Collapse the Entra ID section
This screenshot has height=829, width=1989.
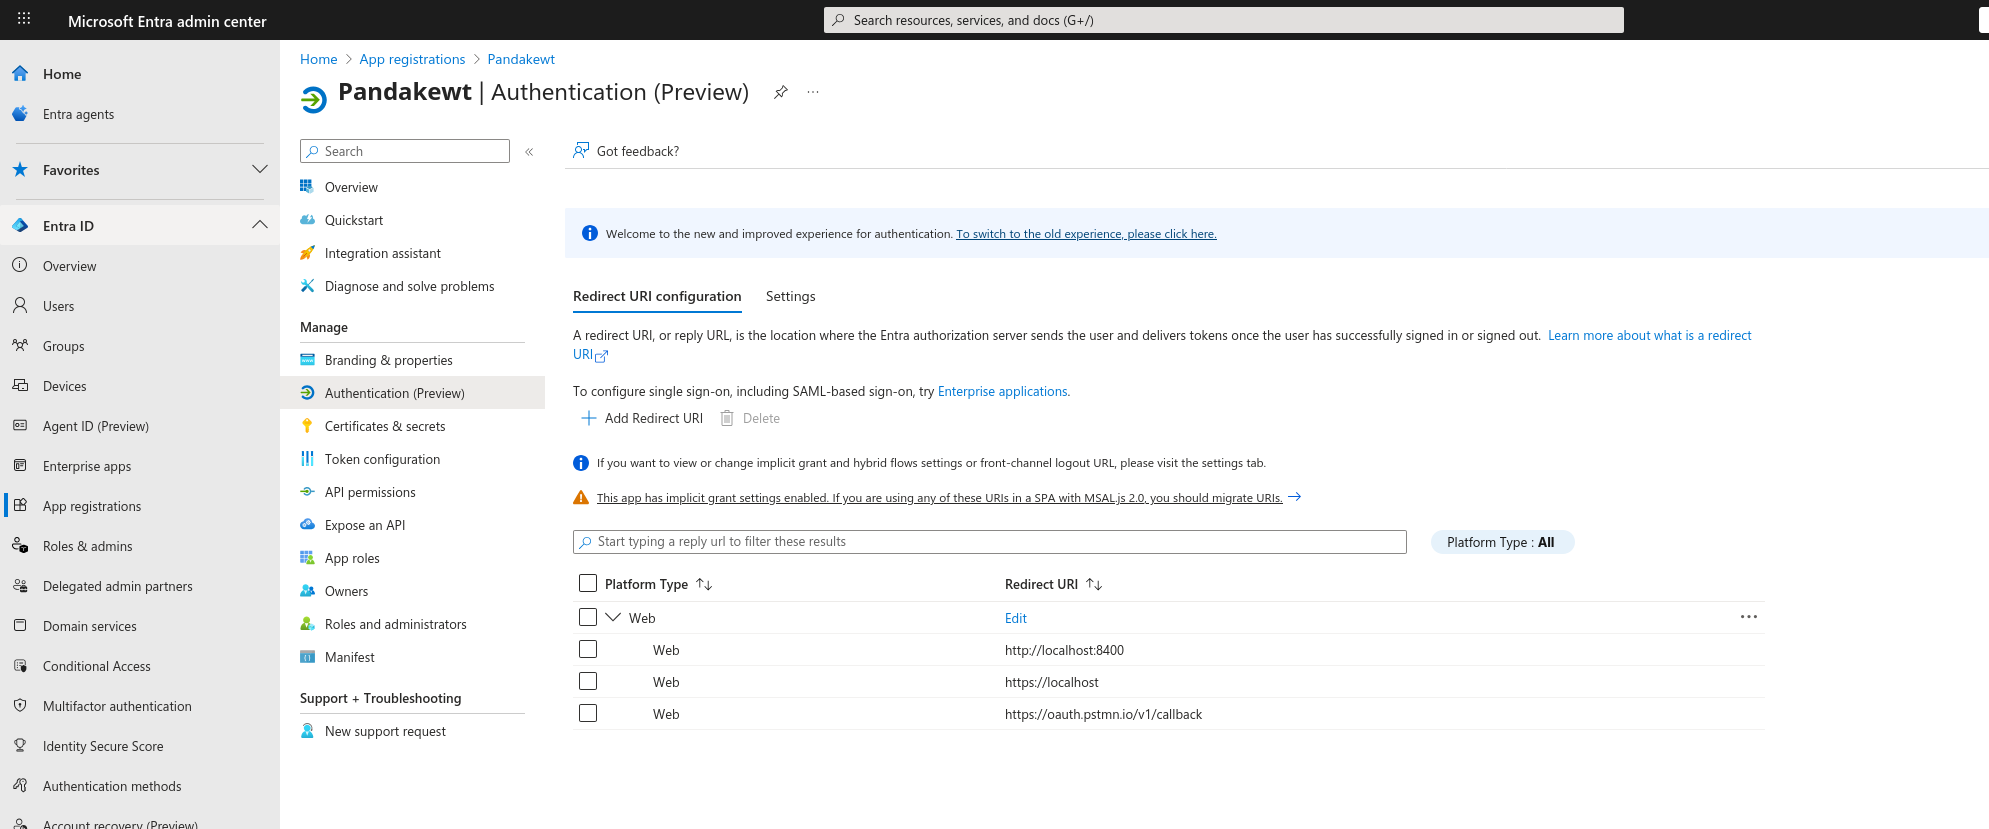point(259,226)
